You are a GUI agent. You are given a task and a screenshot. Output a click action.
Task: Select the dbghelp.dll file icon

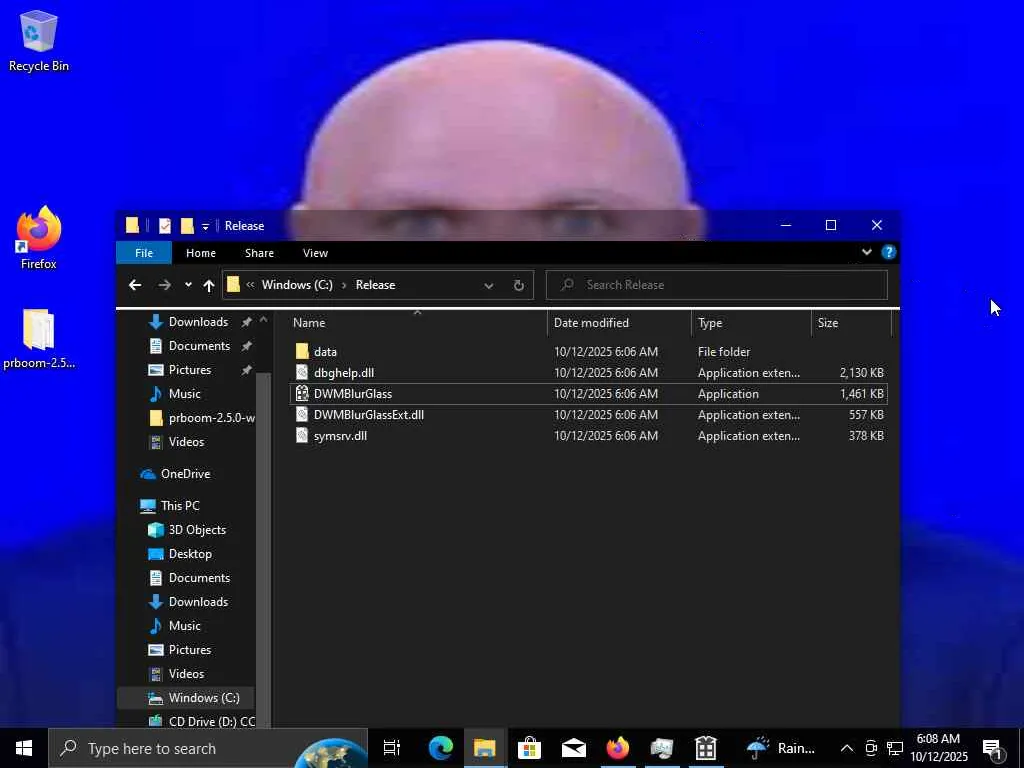tap(302, 372)
